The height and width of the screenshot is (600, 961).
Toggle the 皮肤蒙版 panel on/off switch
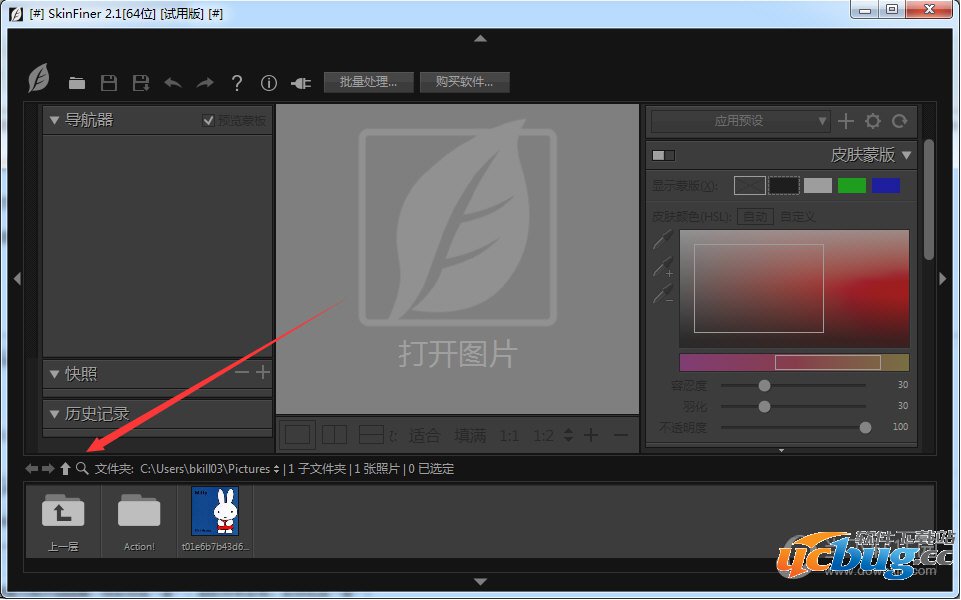point(663,155)
